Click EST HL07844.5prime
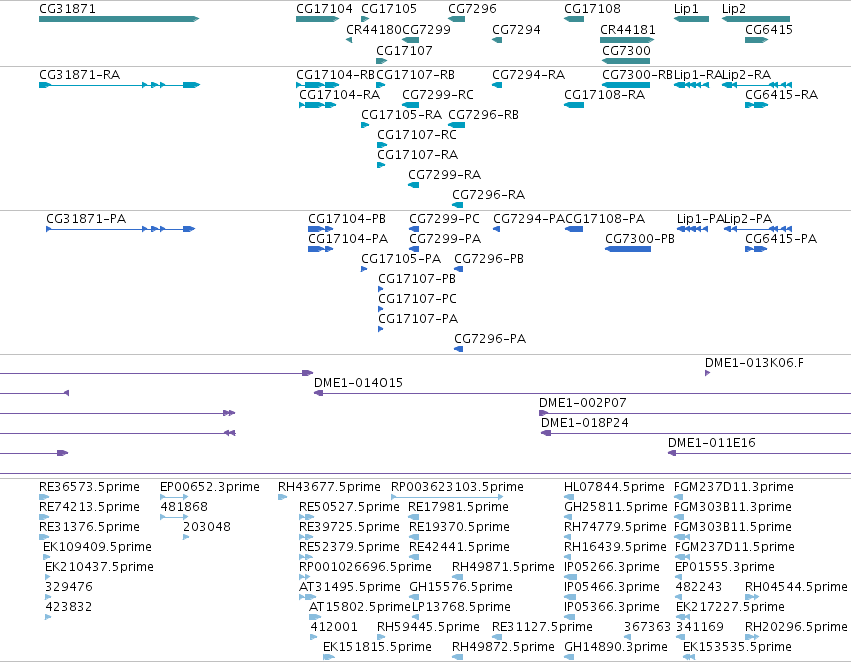 tap(569, 497)
